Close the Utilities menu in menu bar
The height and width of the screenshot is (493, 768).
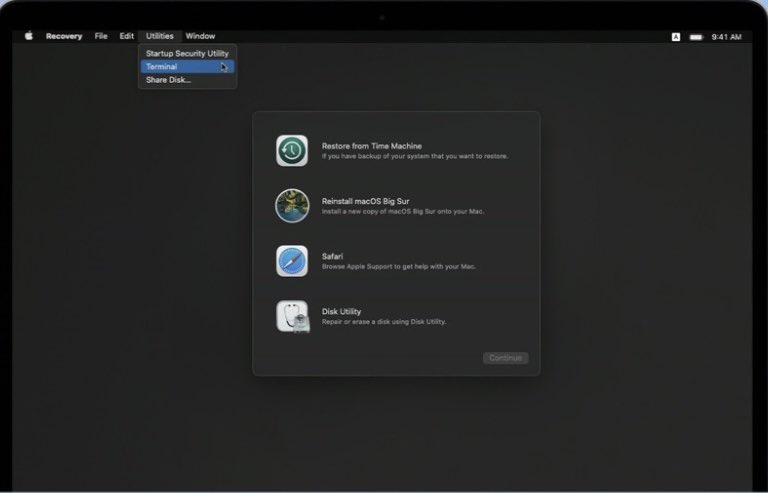coord(160,36)
